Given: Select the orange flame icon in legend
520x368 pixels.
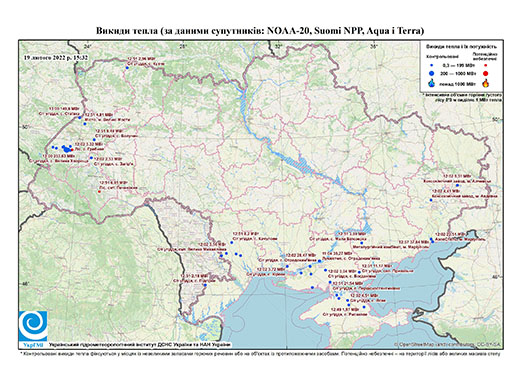Looking at the screenshot, I should tap(486, 83).
